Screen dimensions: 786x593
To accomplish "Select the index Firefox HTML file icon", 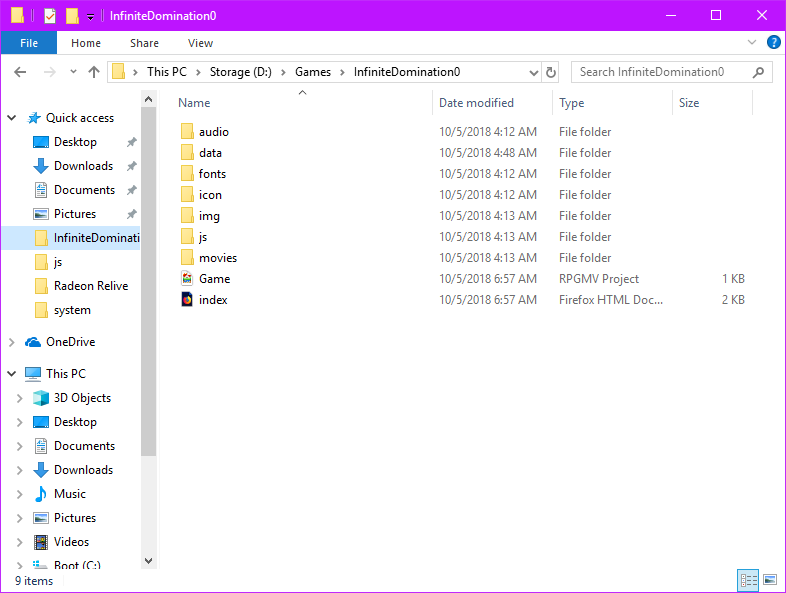I will pyautogui.click(x=187, y=300).
